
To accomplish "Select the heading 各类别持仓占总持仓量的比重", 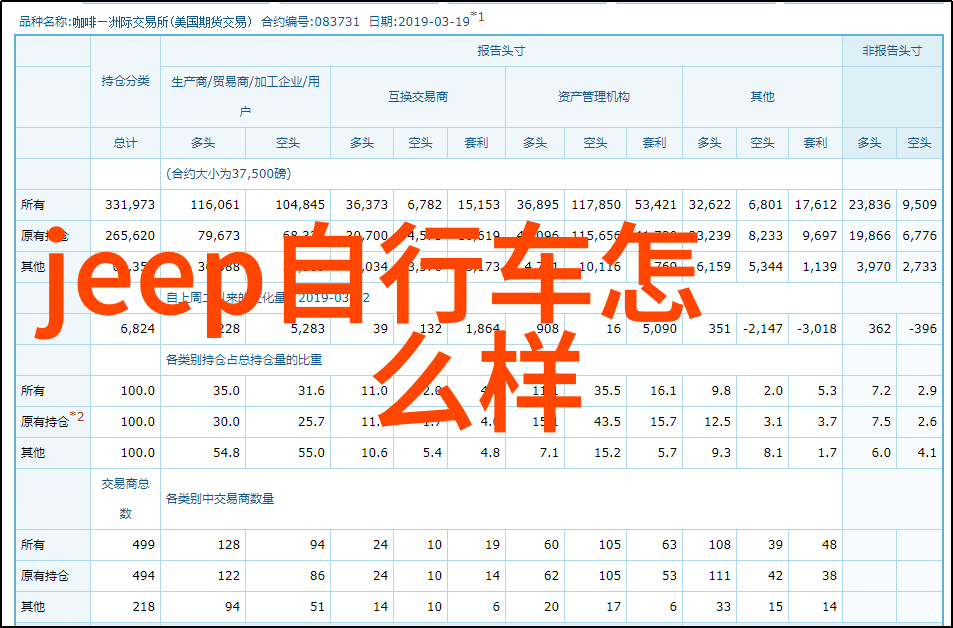I will [x=244, y=360].
